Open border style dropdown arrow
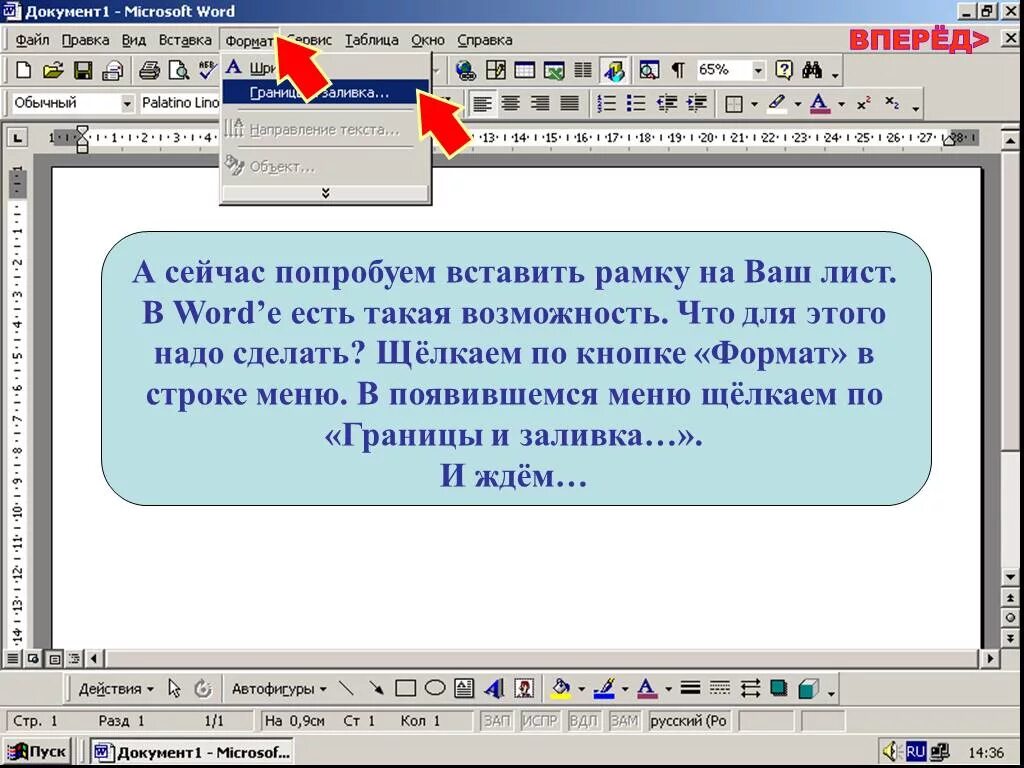The height and width of the screenshot is (768, 1024). pos(754,104)
